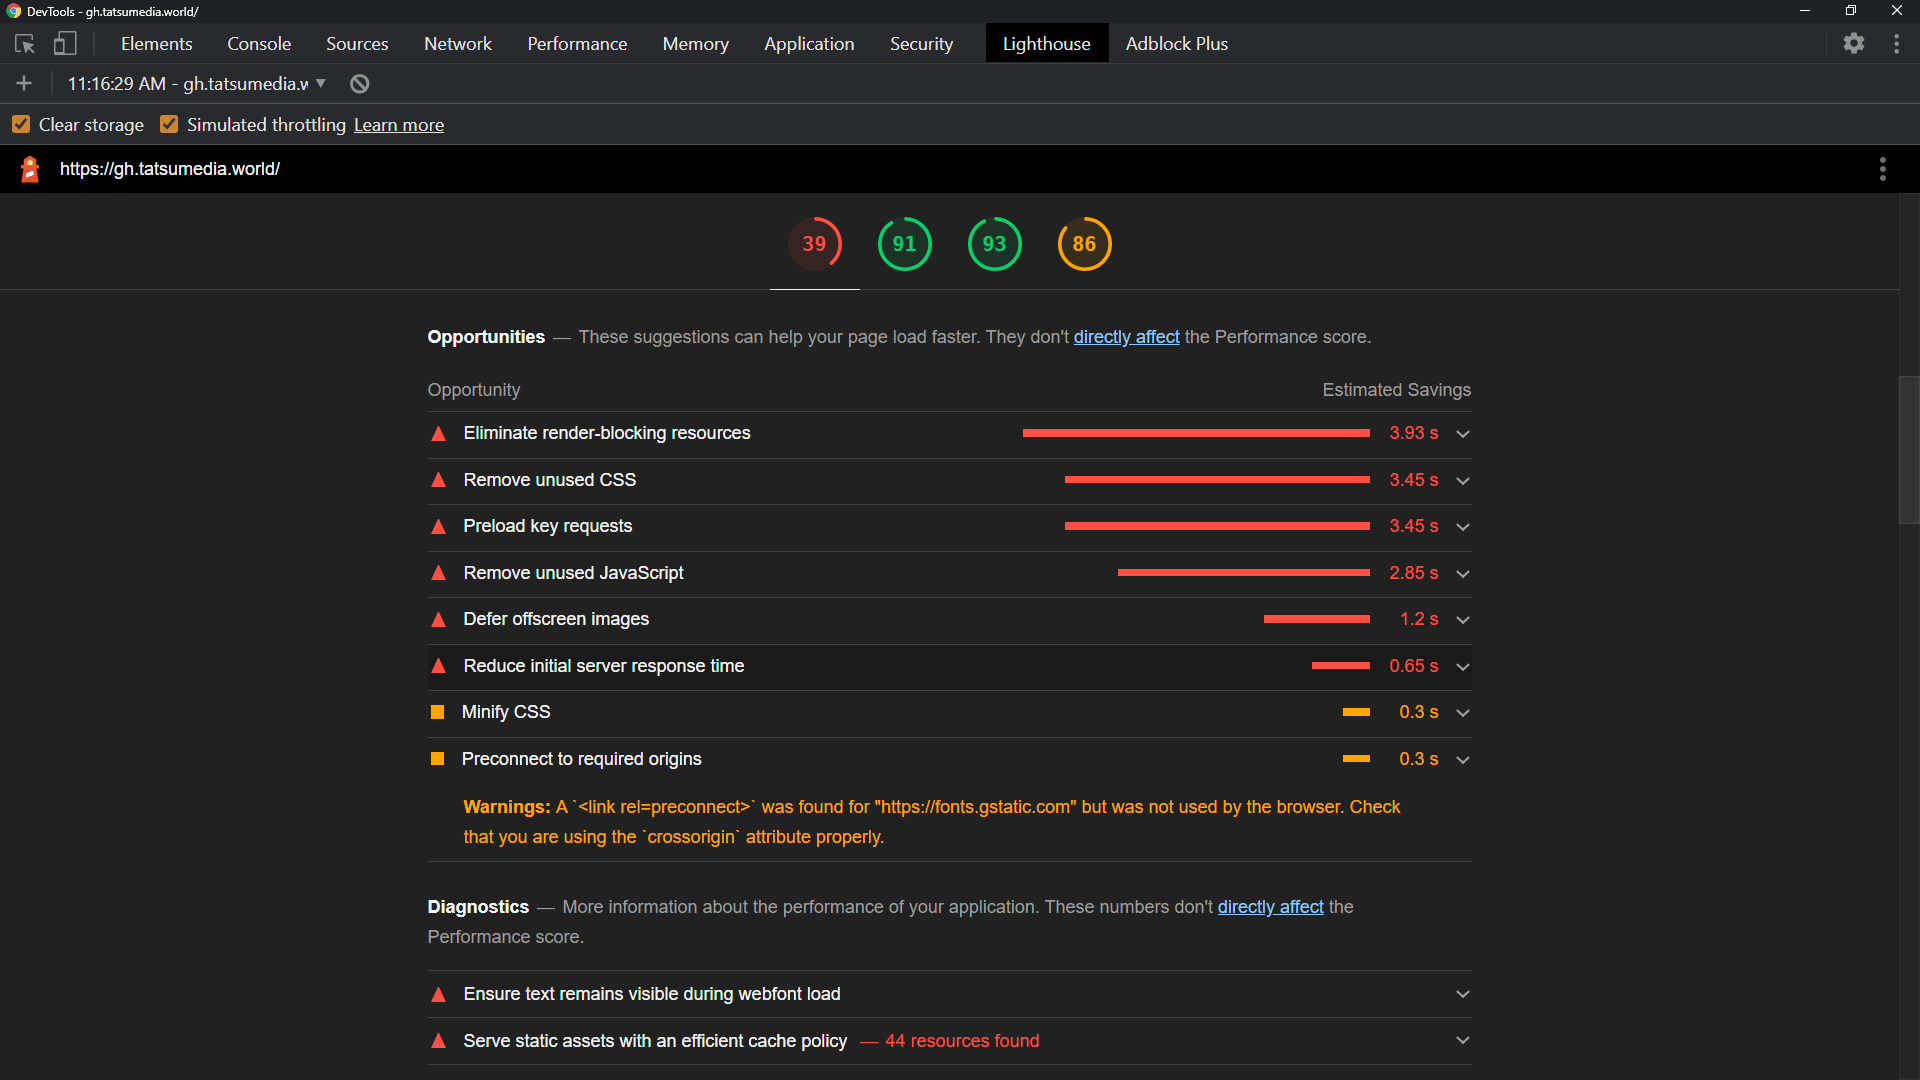
Task: Switch to the Network tab
Action: (457, 44)
